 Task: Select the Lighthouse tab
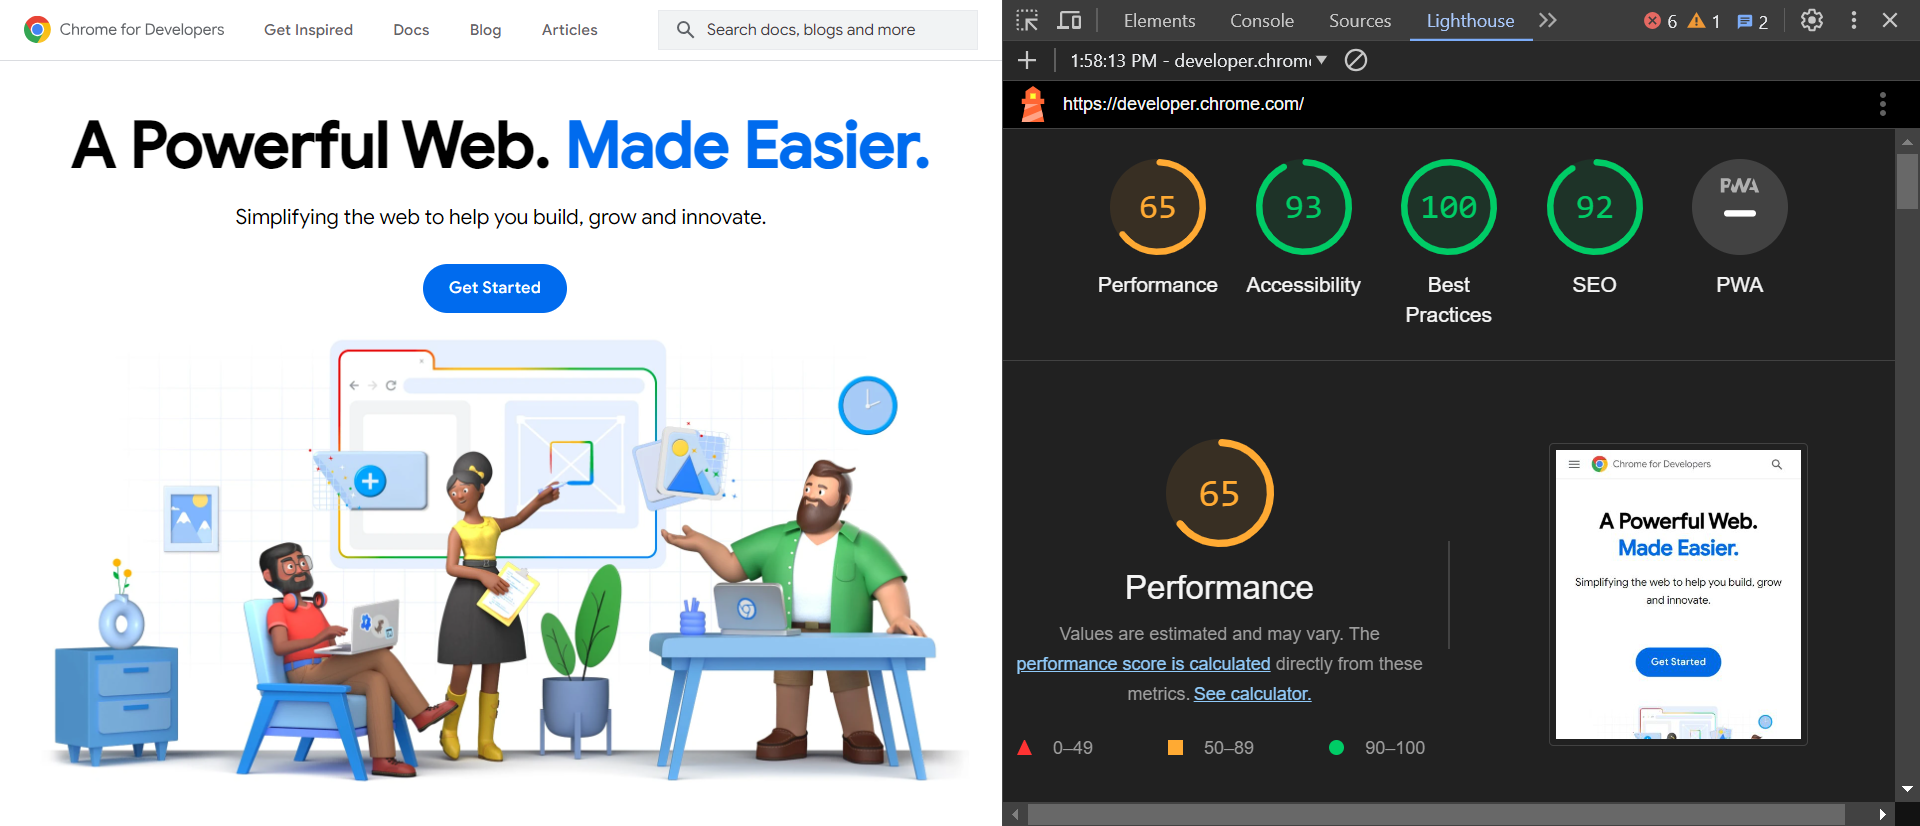pos(1470,21)
